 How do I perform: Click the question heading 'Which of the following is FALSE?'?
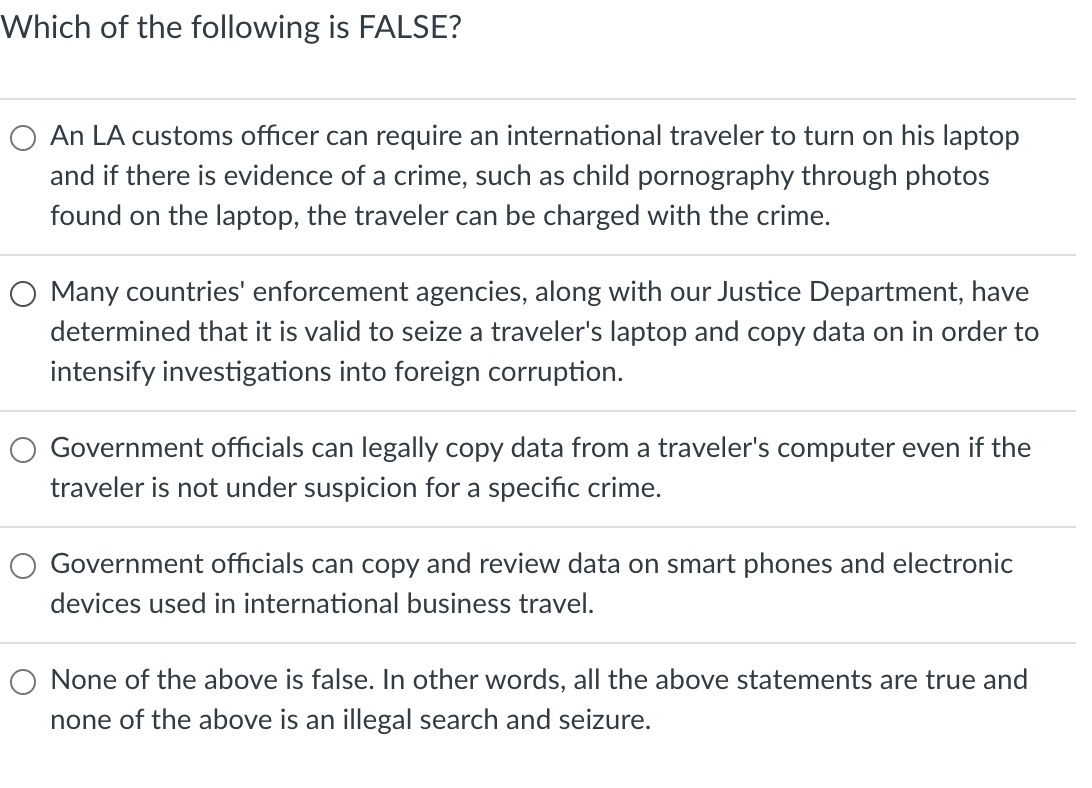(232, 27)
